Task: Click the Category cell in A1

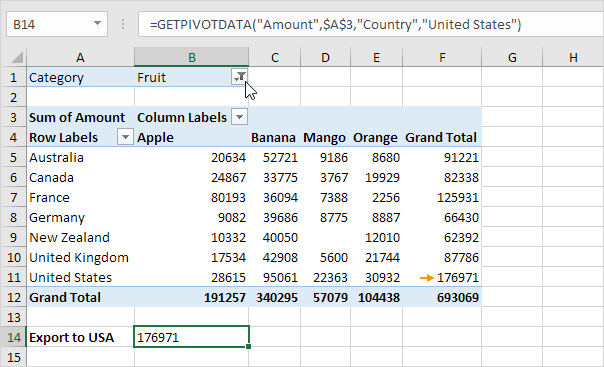Action: point(81,77)
